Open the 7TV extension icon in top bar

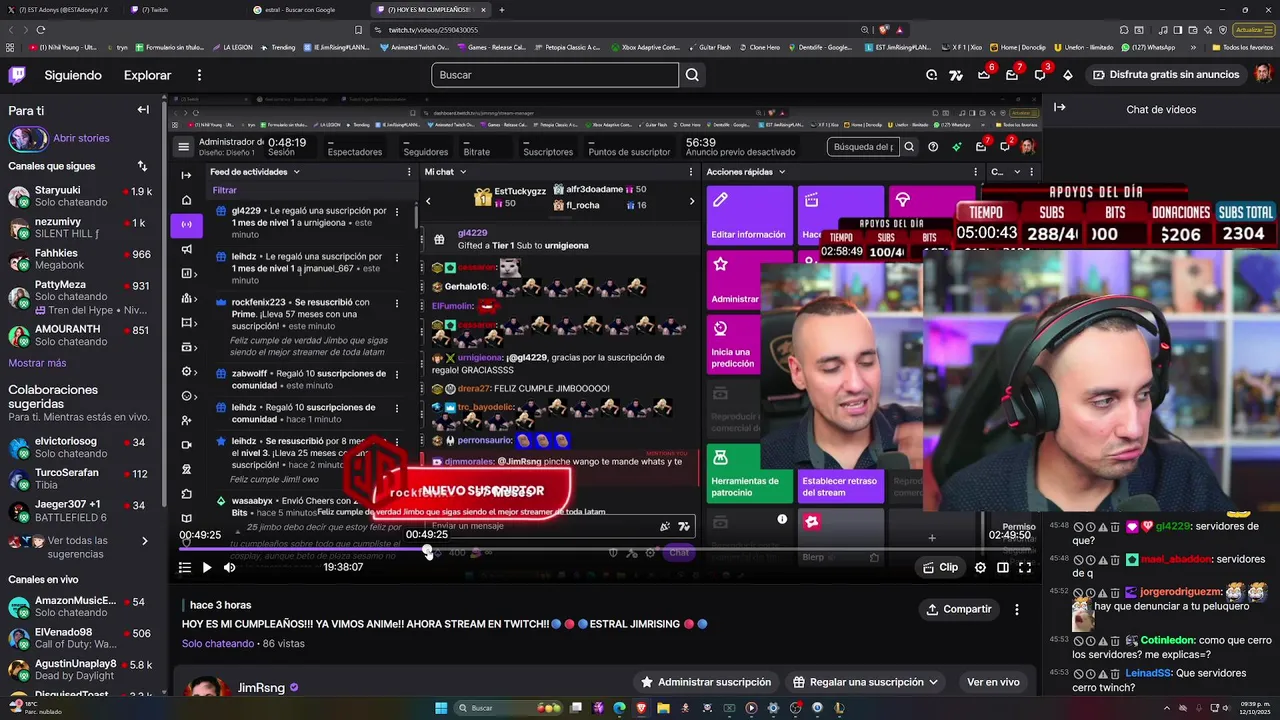point(956,75)
